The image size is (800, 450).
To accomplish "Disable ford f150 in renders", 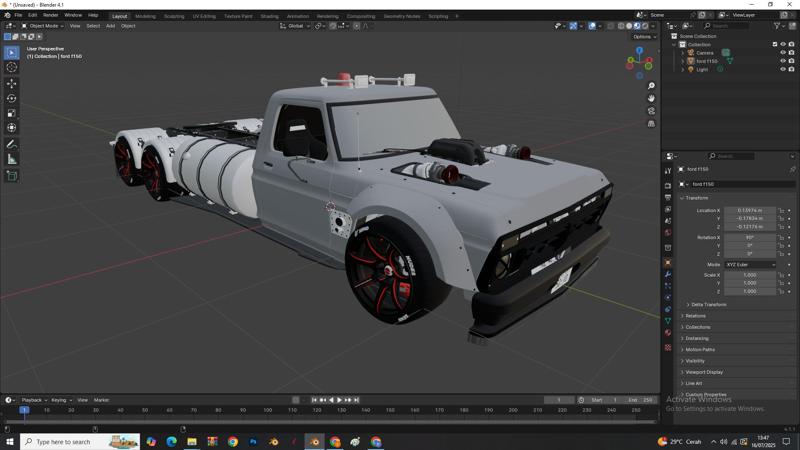I will pos(791,61).
